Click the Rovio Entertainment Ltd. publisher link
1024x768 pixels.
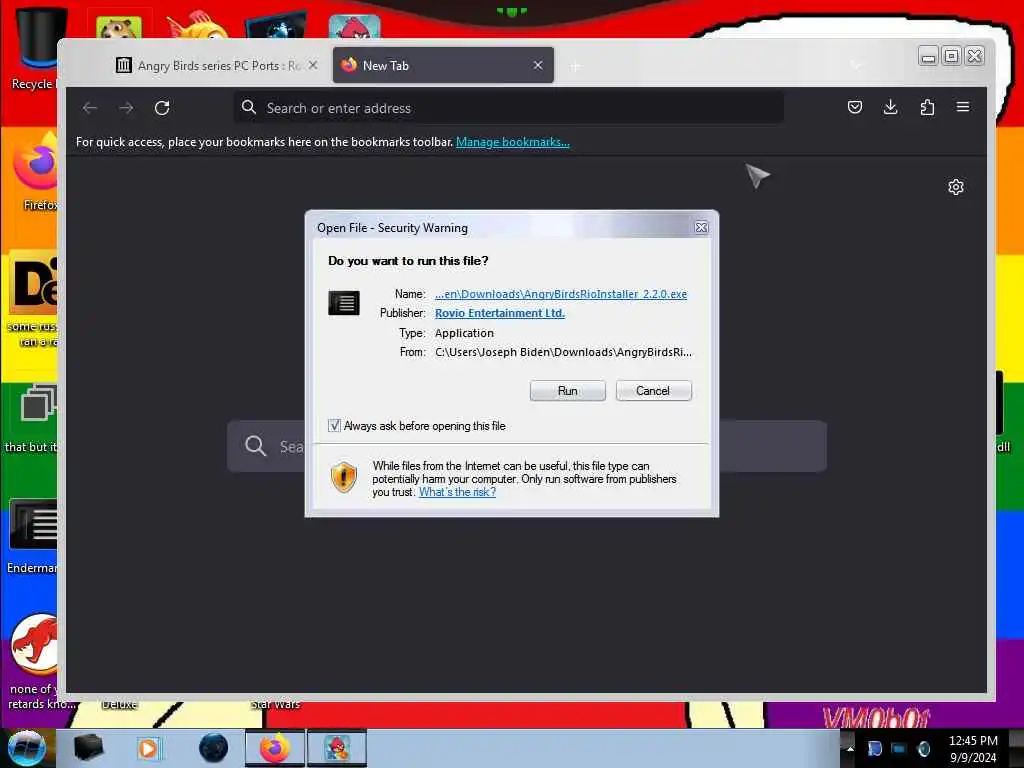click(x=500, y=313)
